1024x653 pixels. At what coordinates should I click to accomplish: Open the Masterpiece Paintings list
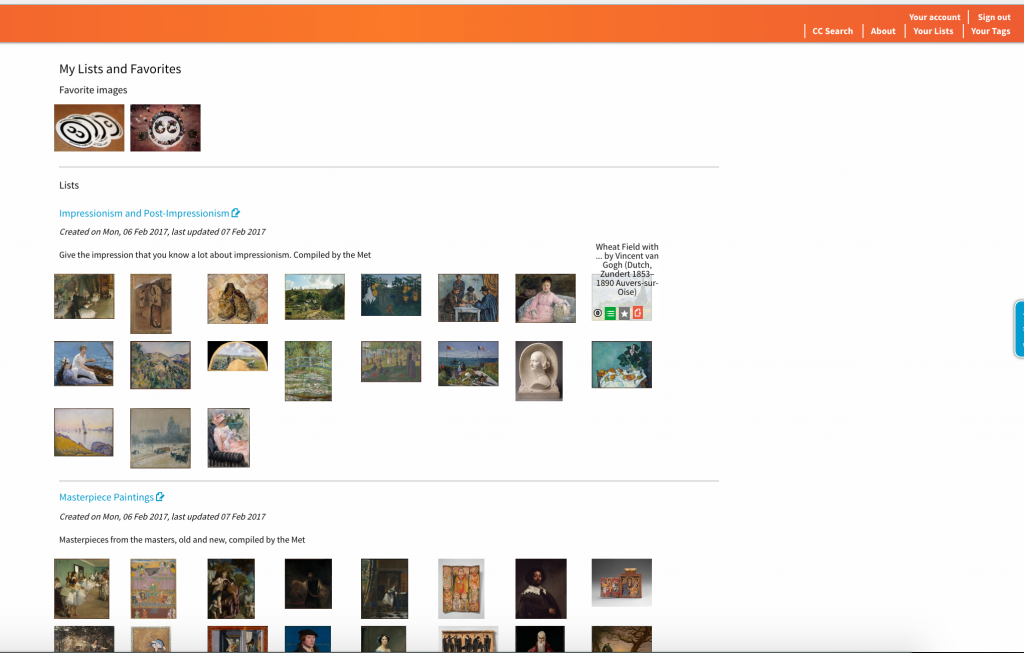pos(106,496)
